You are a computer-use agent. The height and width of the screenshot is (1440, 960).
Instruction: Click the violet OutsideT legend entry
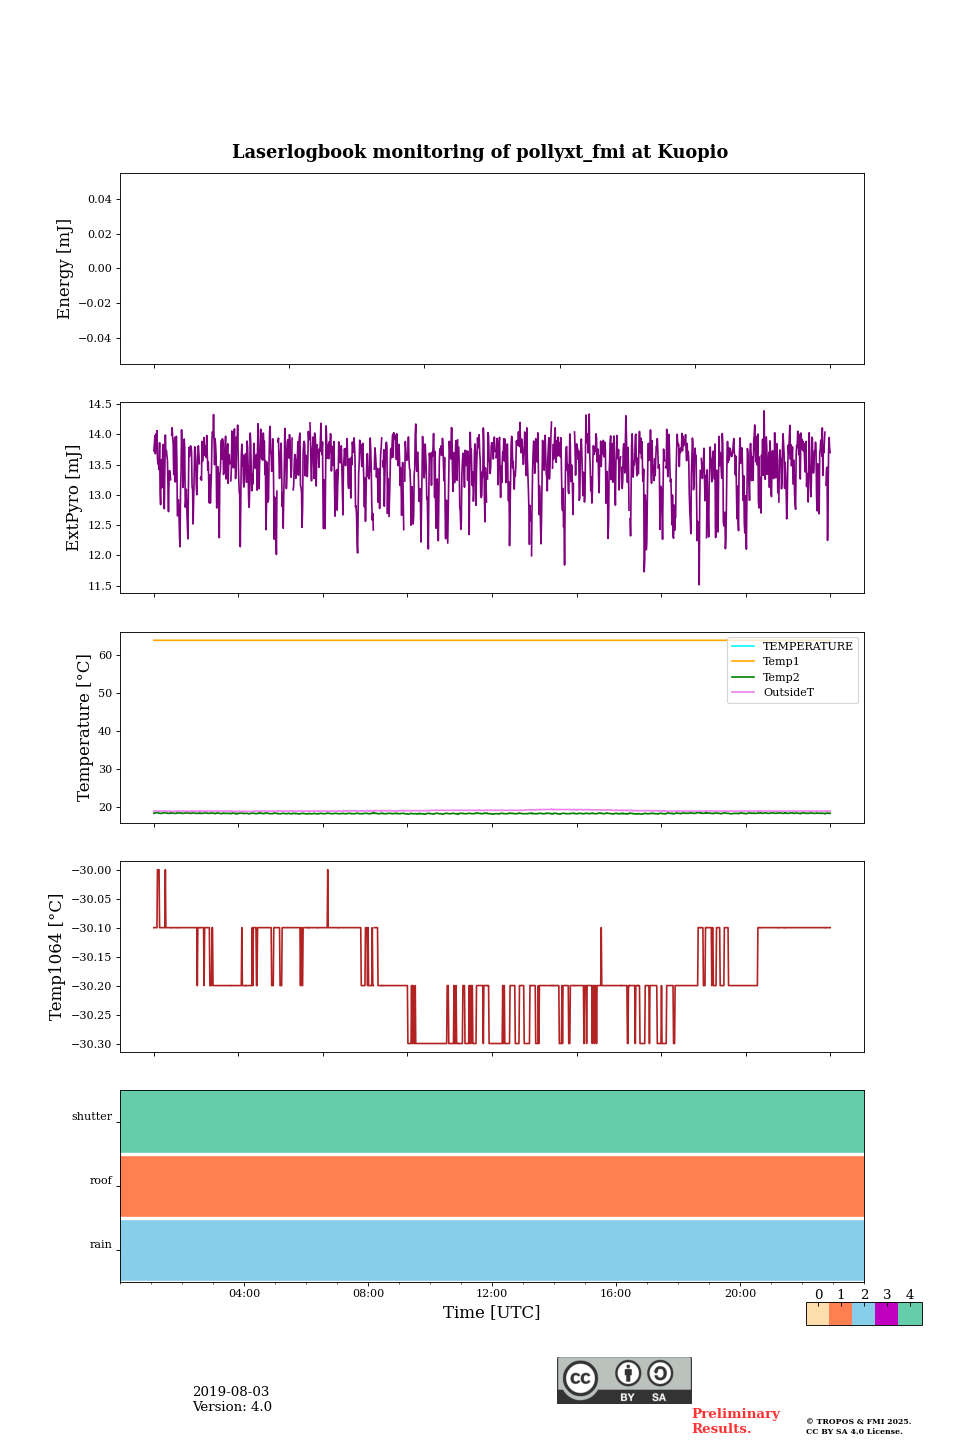787,692
